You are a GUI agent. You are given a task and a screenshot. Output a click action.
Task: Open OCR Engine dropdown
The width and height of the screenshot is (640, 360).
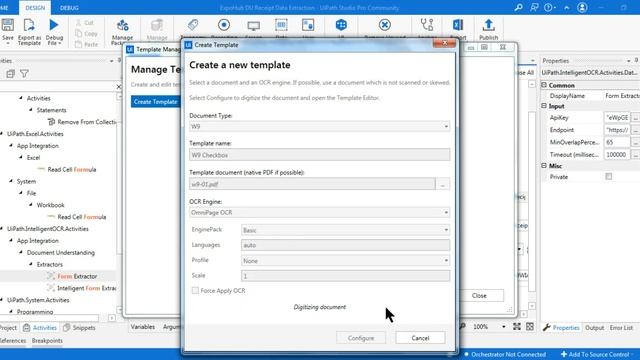click(x=320, y=213)
